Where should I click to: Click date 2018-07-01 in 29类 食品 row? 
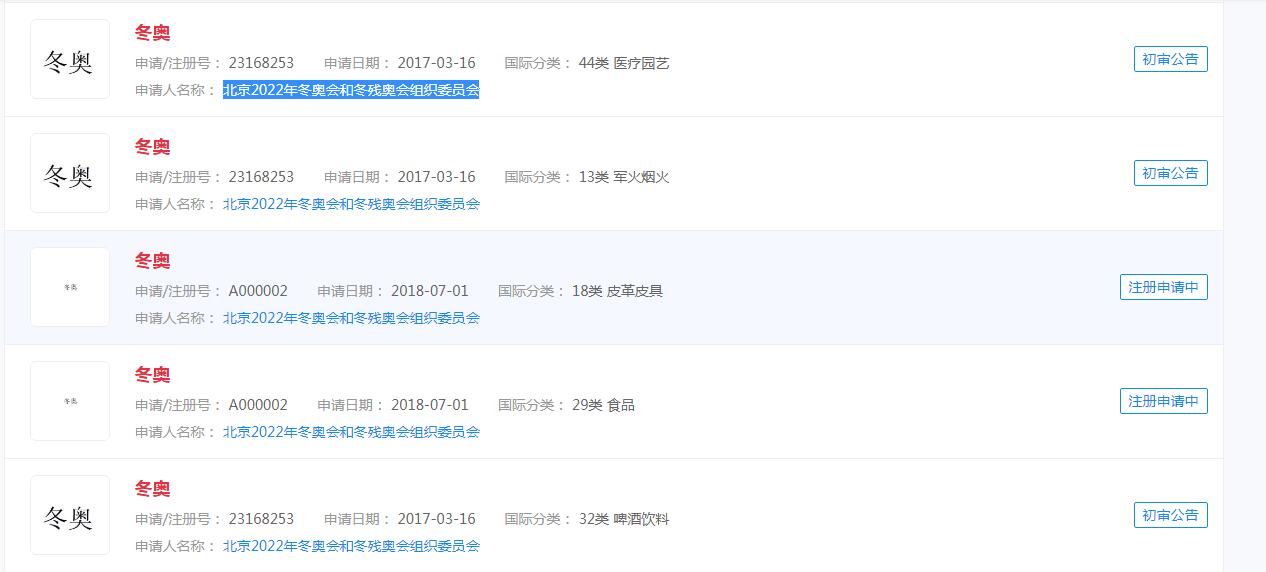(x=430, y=405)
